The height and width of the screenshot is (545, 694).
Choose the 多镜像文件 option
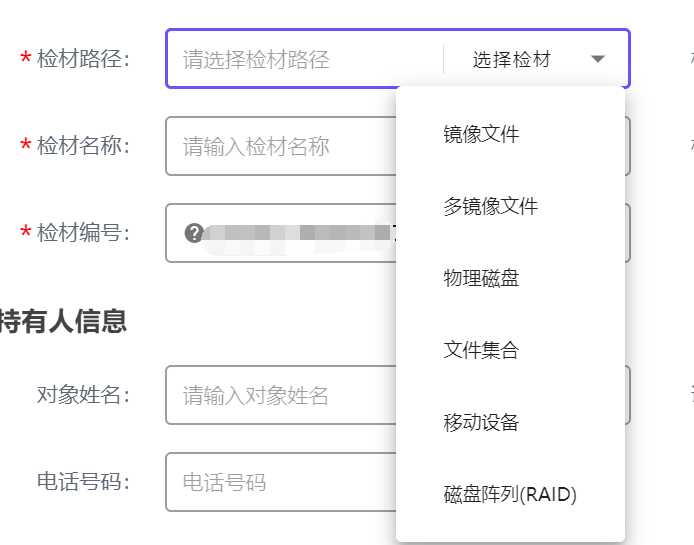[490, 206]
